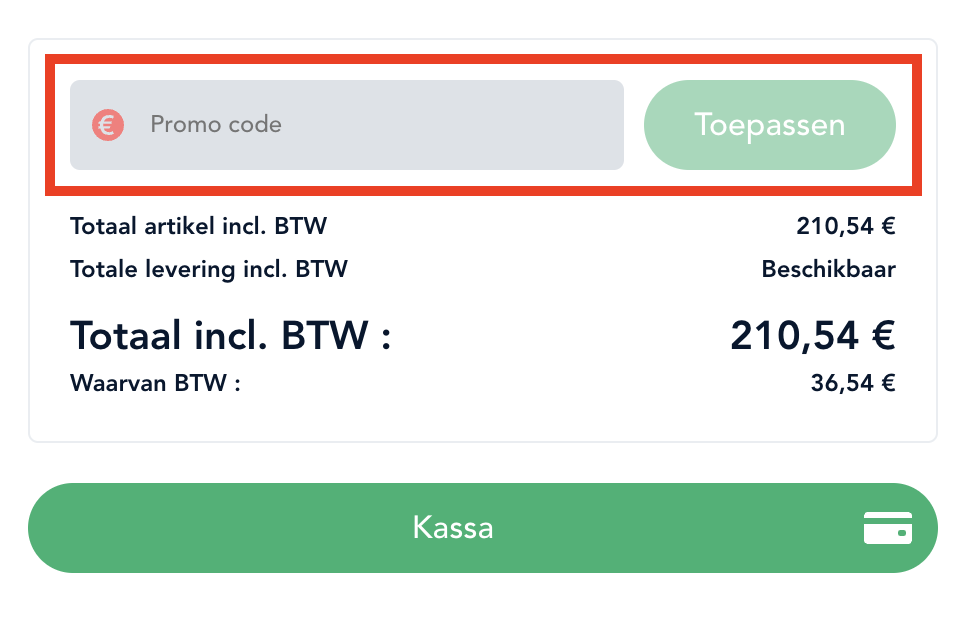Select the 'Waarvan BTW :' label
Viewport: 976px width, 628px height.
pos(155,383)
